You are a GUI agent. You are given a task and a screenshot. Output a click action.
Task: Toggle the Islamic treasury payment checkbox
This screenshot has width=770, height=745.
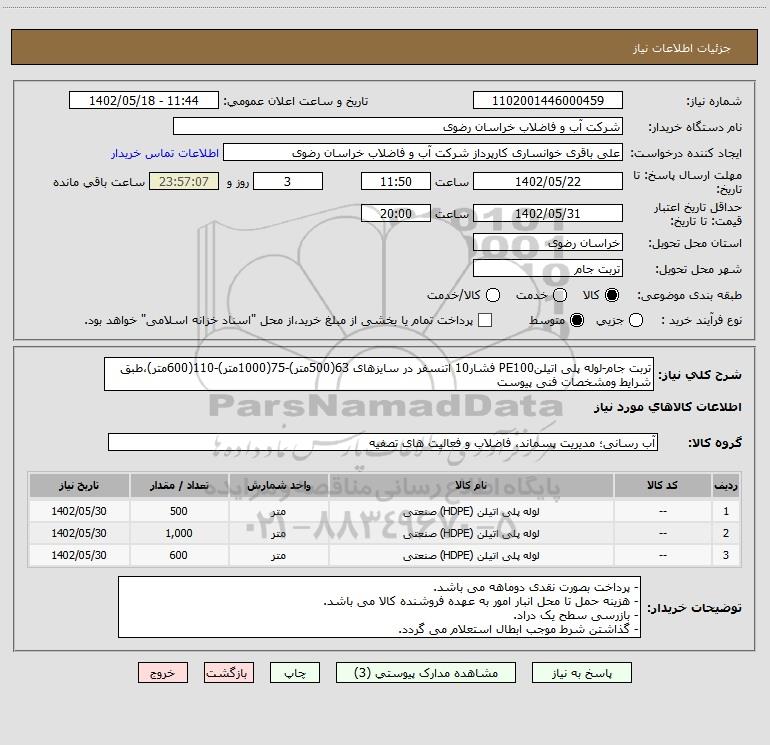(x=485, y=320)
